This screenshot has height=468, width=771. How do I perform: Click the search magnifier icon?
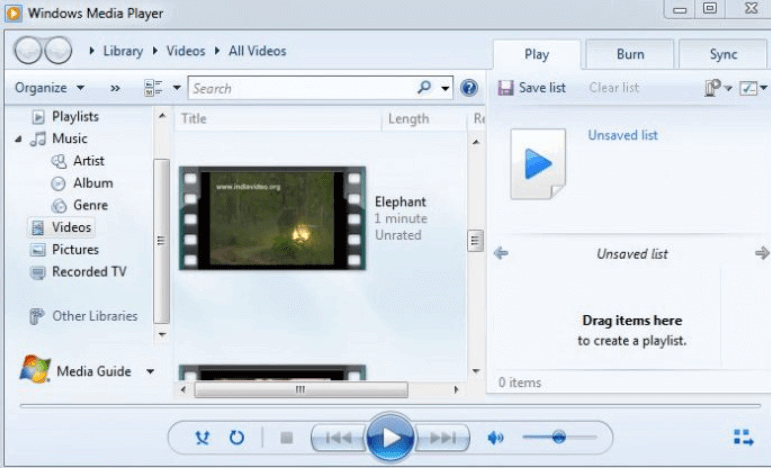coord(424,88)
